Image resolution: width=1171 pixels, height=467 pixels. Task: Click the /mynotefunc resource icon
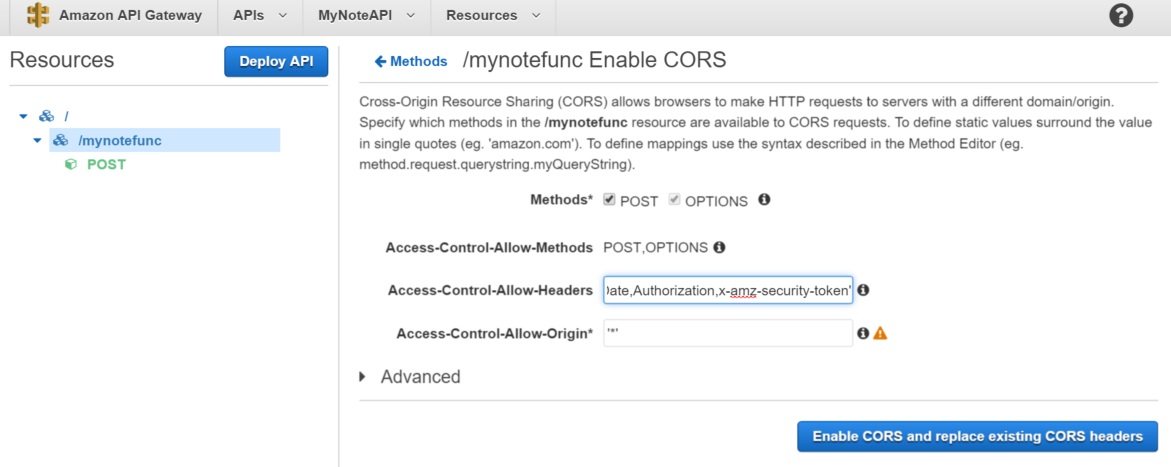click(60, 140)
